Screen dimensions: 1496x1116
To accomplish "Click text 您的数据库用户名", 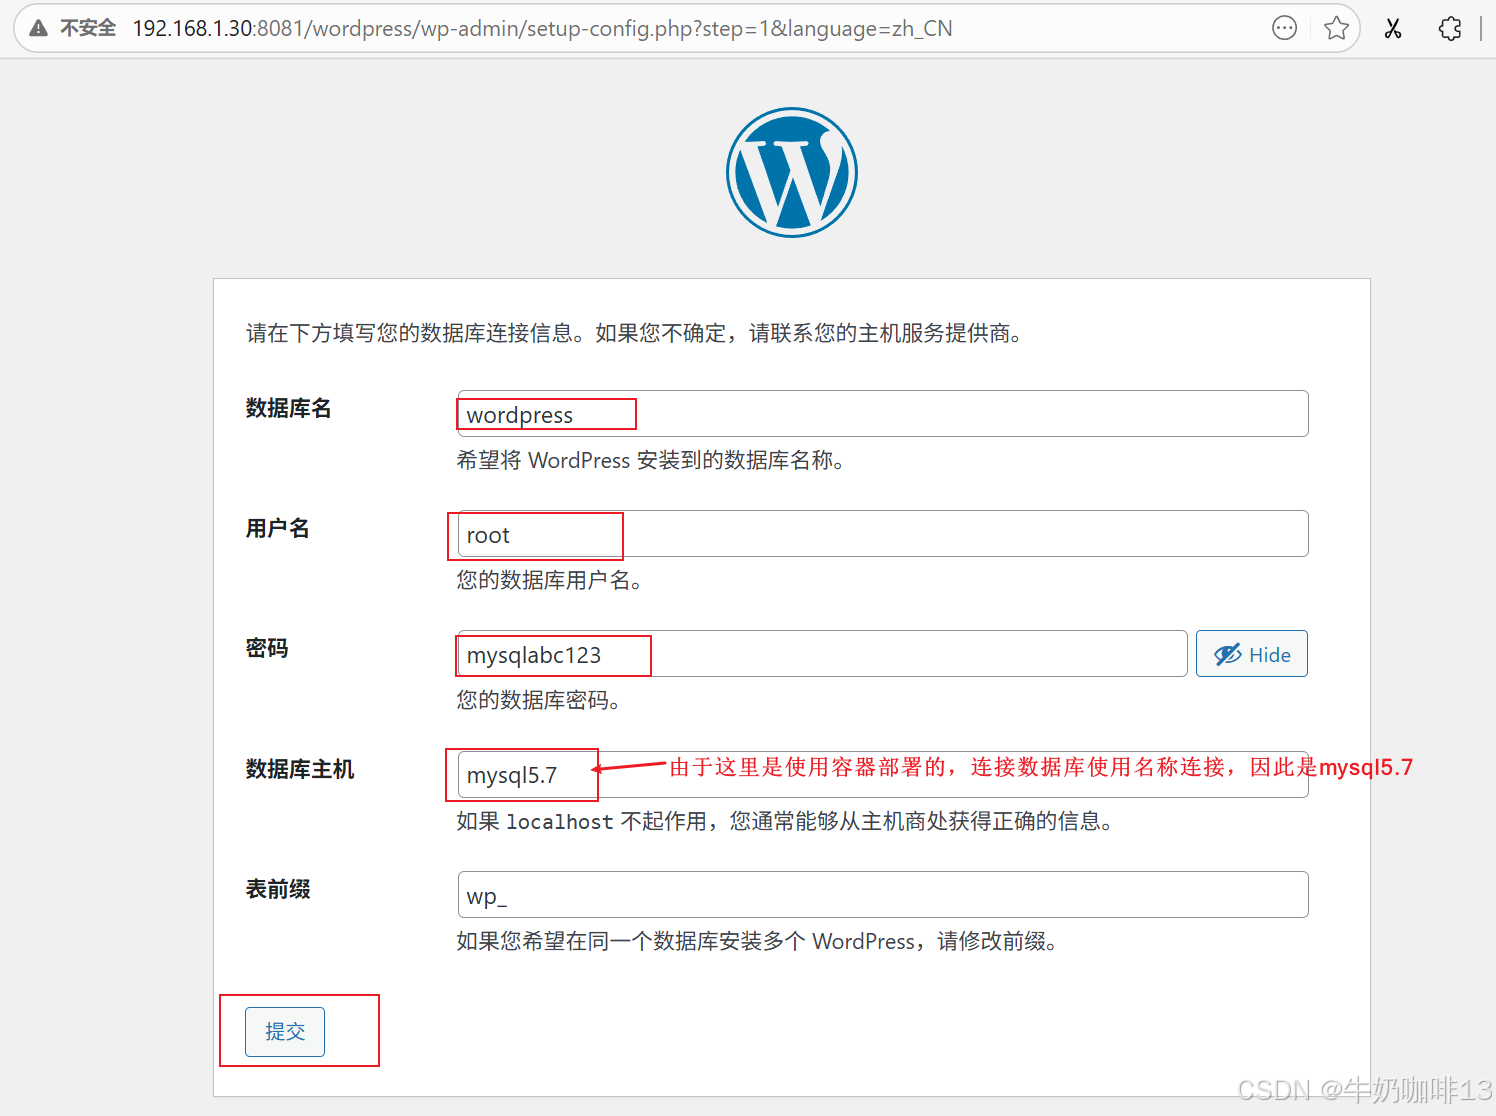I will point(549,580).
